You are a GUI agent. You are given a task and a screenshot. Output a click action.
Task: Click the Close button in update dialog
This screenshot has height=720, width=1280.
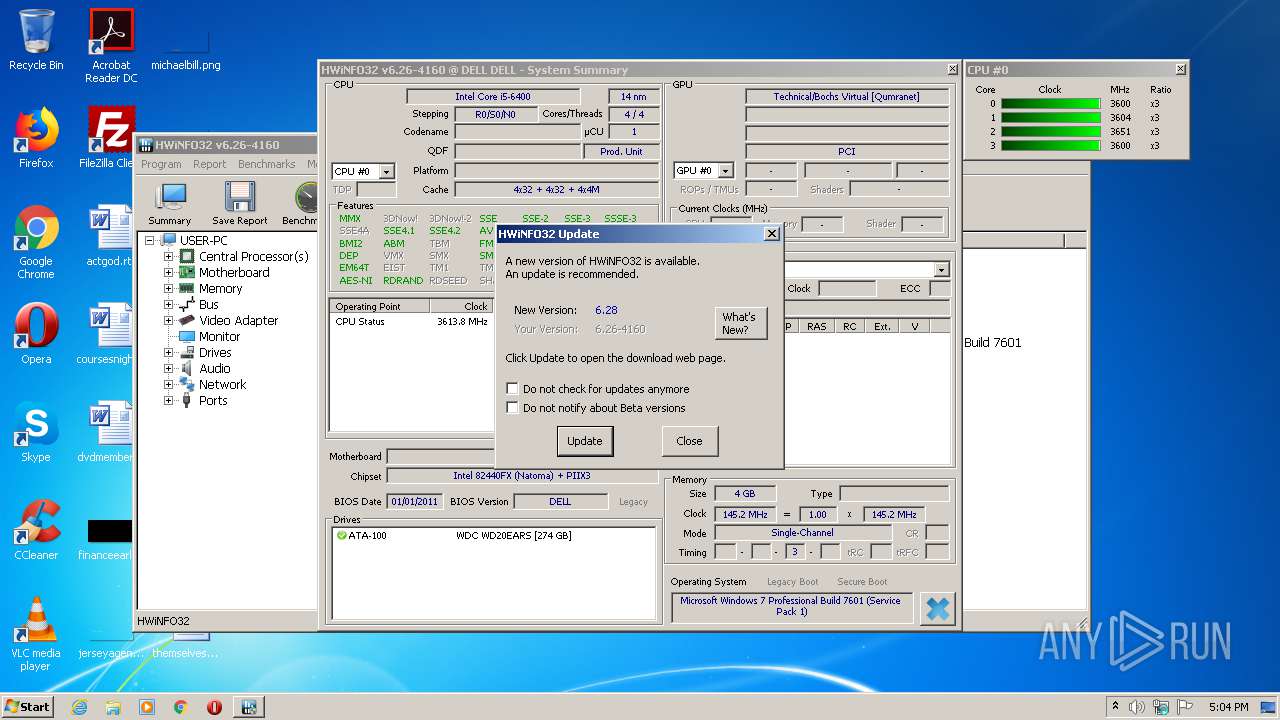pos(689,441)
